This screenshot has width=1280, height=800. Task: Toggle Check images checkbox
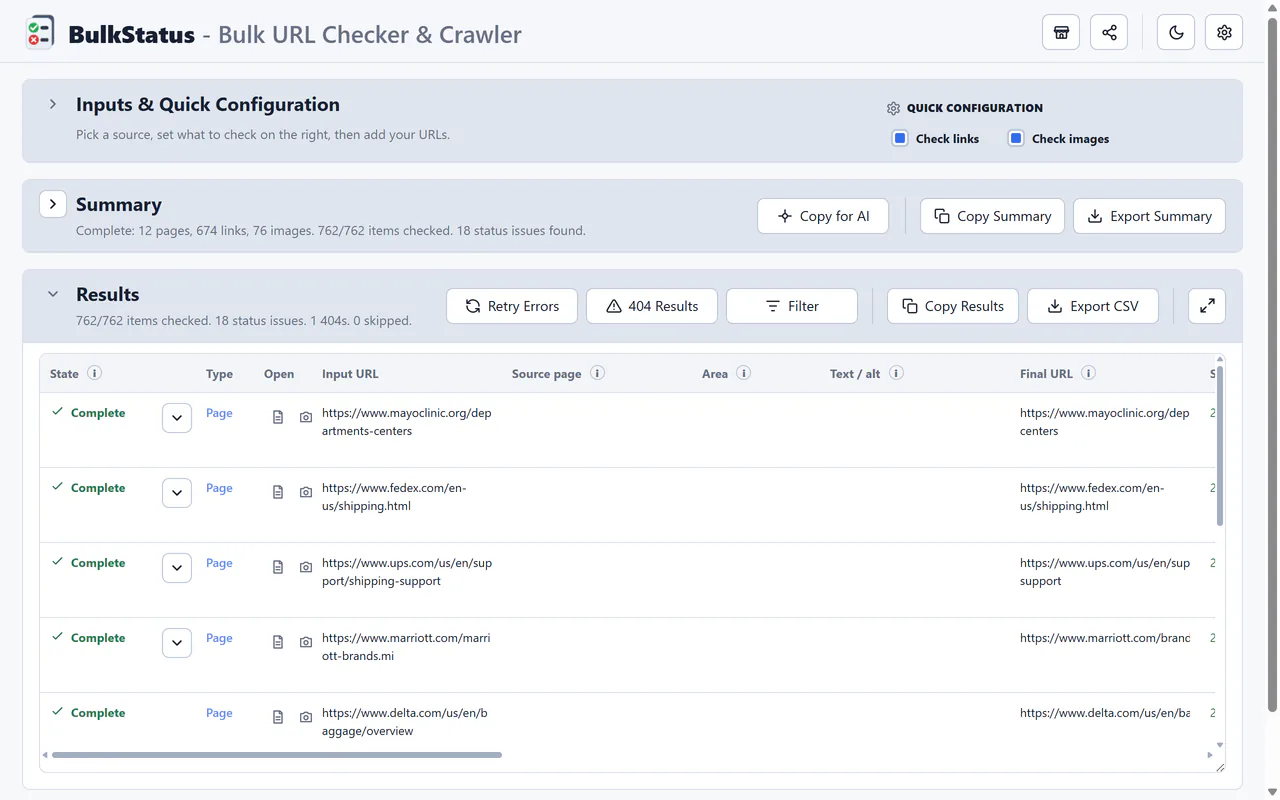1016,138
